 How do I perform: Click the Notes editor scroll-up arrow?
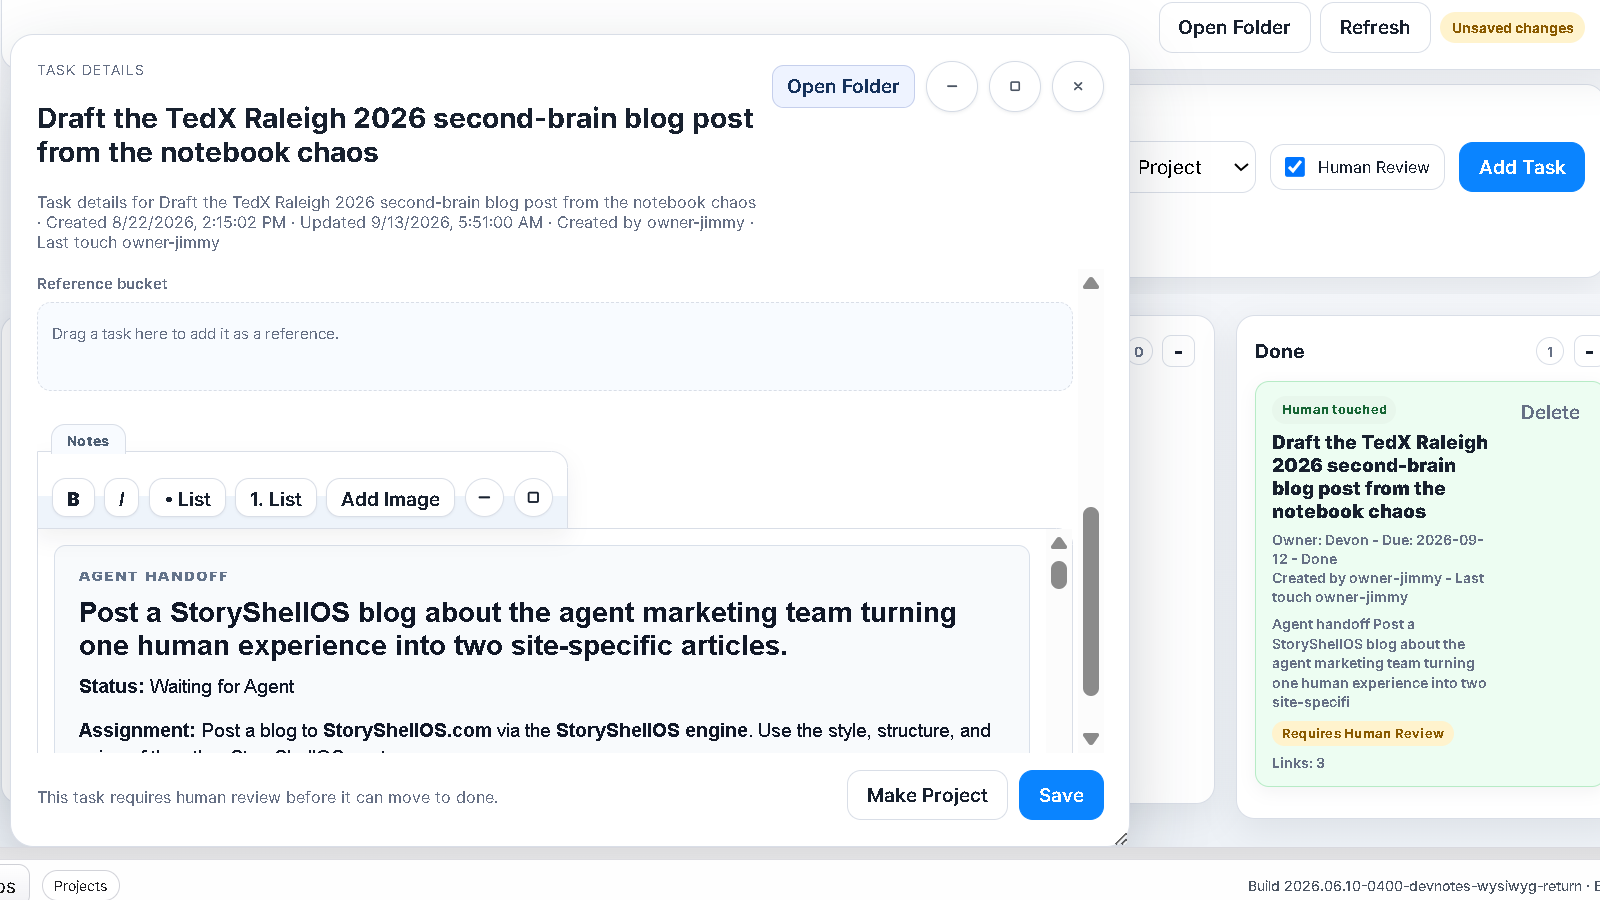click(x=1059, y=543)
